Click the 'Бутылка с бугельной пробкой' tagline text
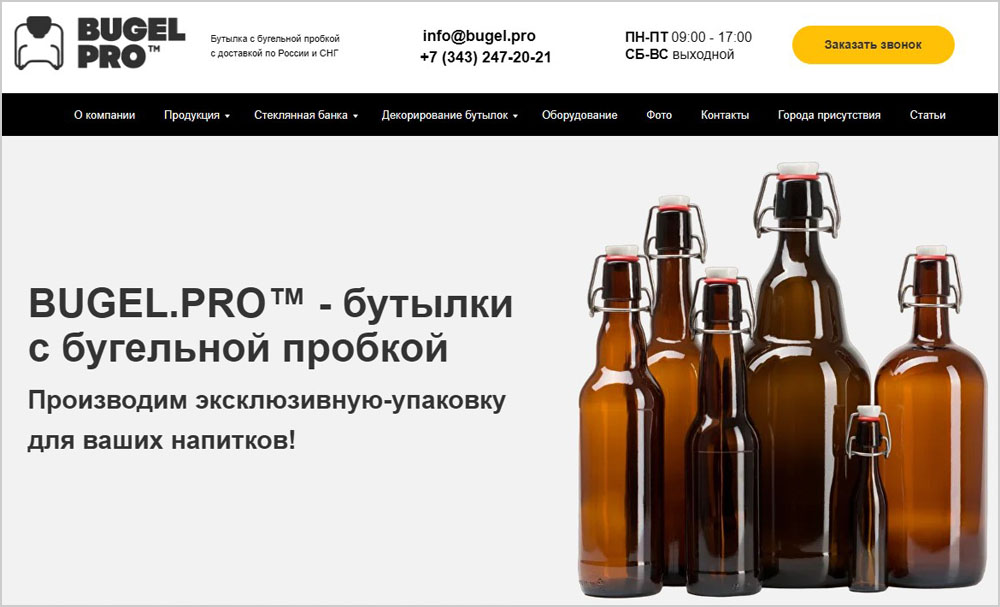Viewport: 1000px width, 607px height. click(275, 39)
